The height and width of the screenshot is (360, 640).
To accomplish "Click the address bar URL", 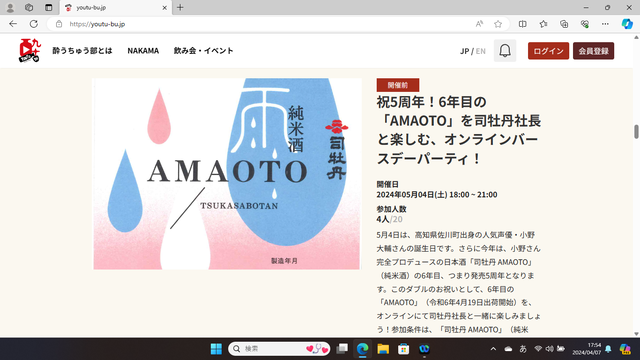I will tap(97, 24).
